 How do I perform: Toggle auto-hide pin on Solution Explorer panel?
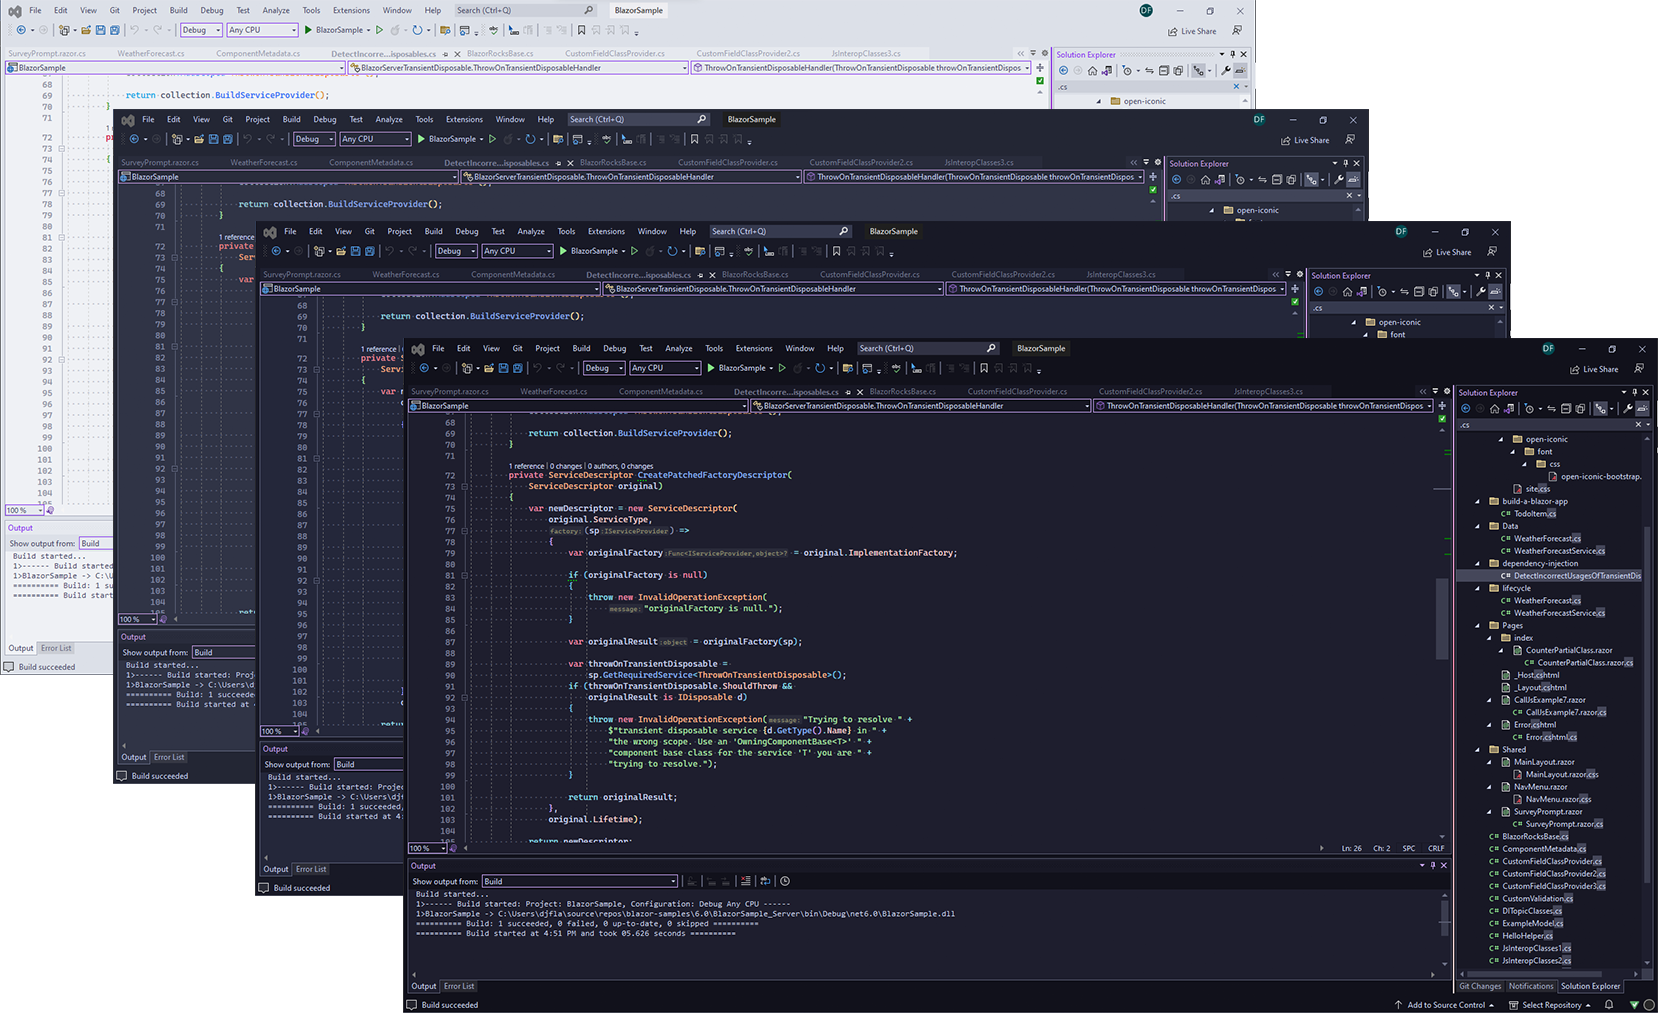[1636, 392]
